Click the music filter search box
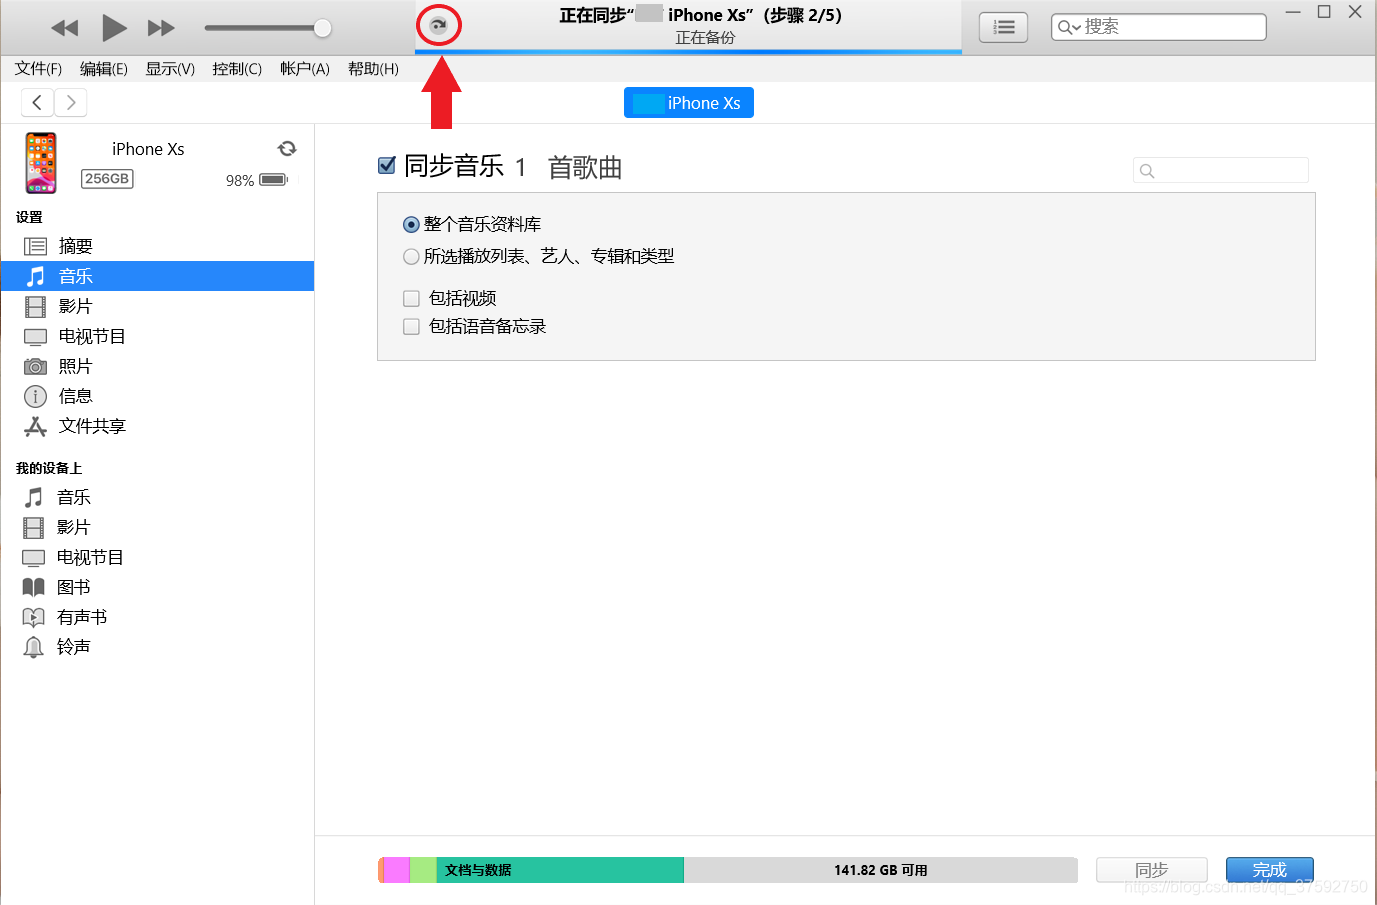Screen dimensions: 1377x905 point(1220,170)
